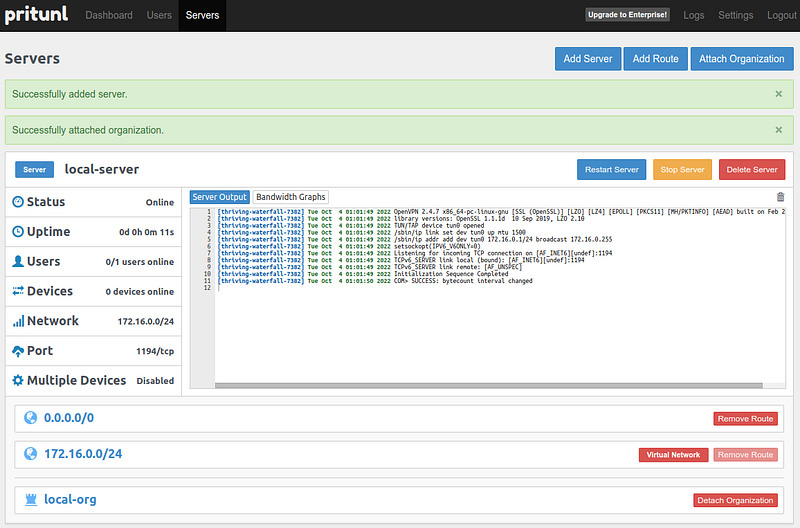800x528 pixels.
Task: Click the local-org tower icon
Action: 31,499
